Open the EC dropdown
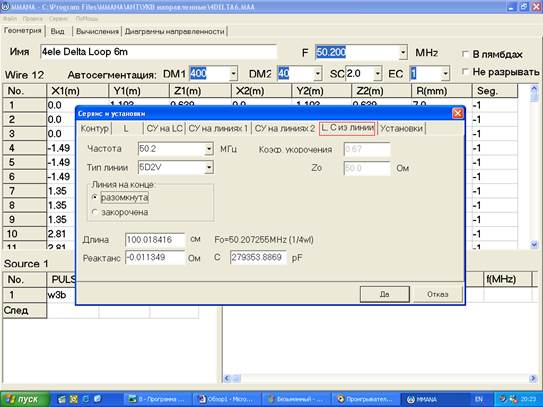This screenshot has height=407, width=543. pyautogui.click(x=445, y=74)
